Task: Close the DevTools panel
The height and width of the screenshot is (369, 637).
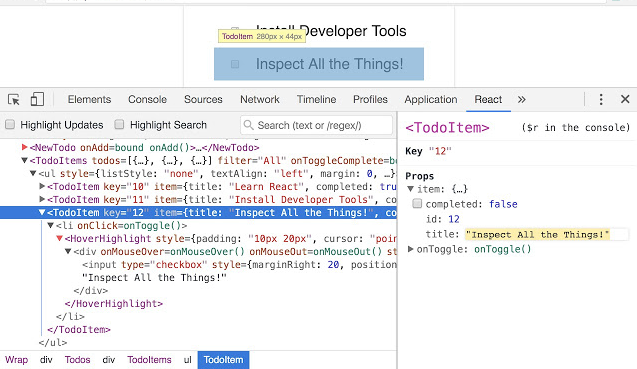Action: click(x=625, y=99)
